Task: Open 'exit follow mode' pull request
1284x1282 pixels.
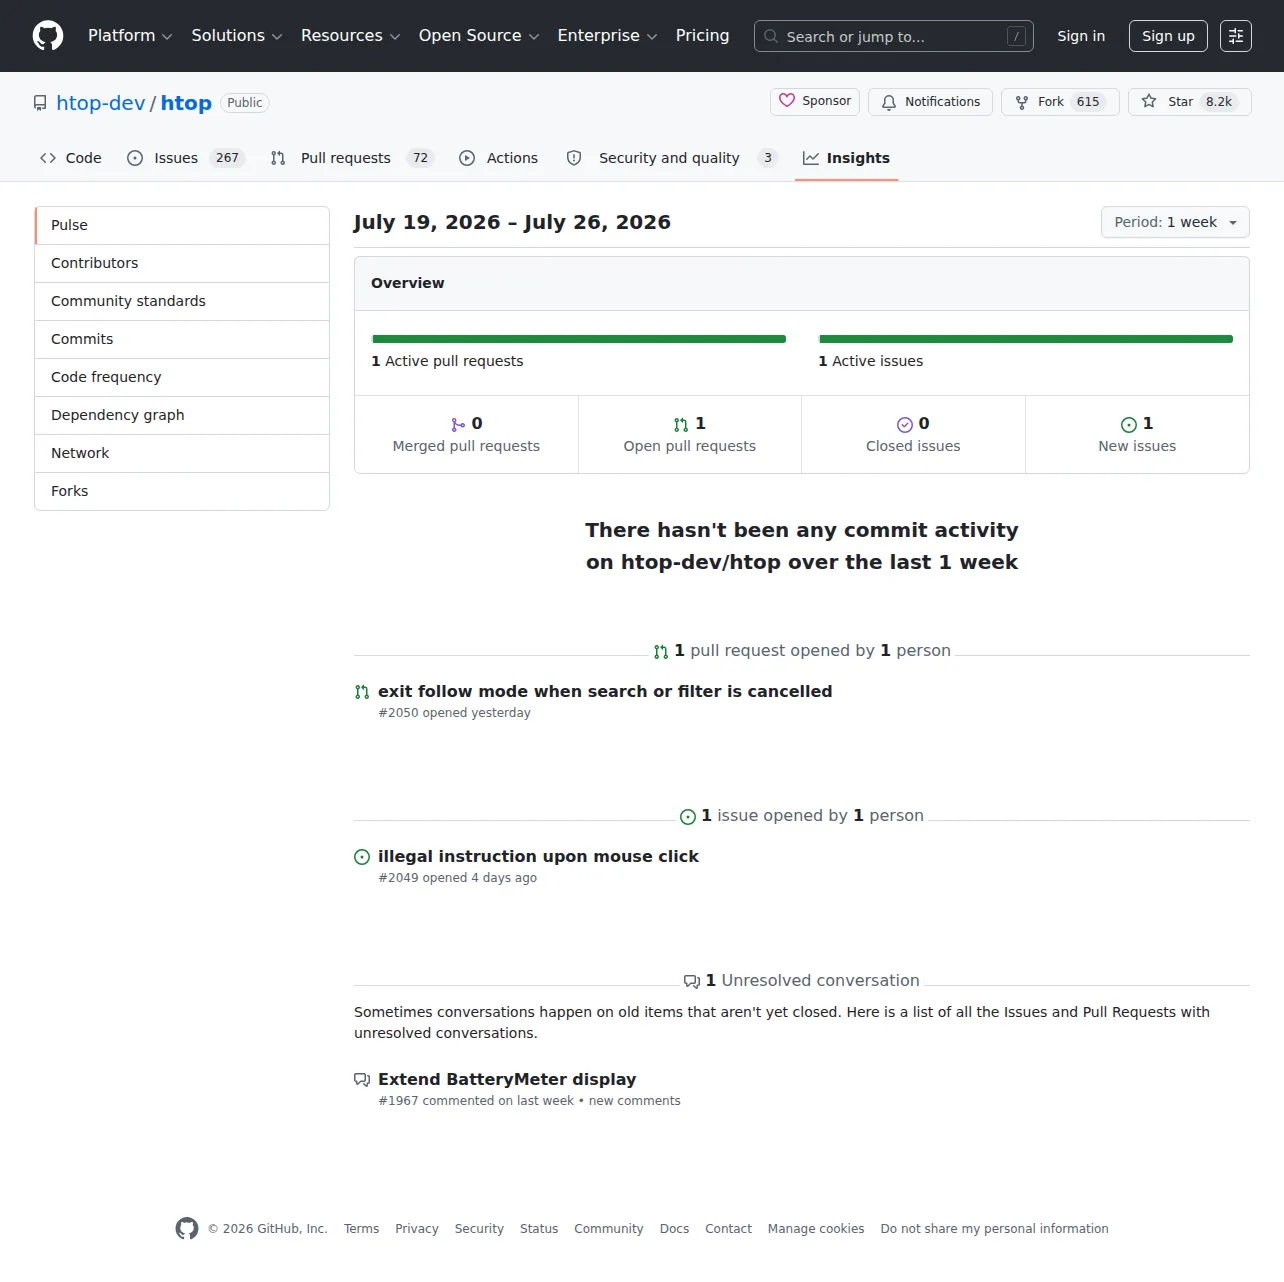Action: coord(605,691)
